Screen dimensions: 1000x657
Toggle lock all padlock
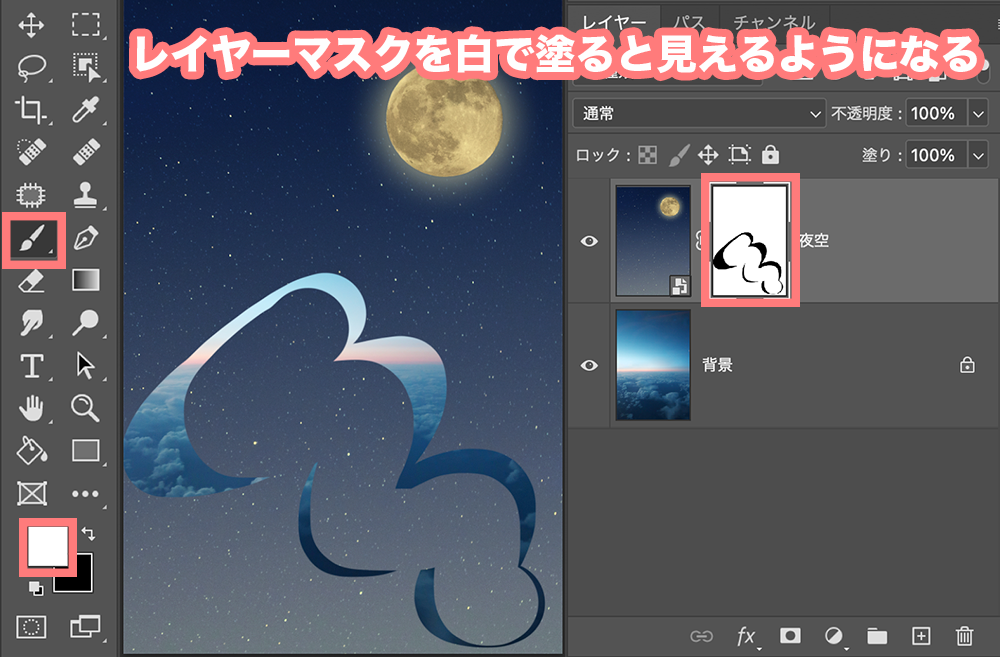[770, 154]
